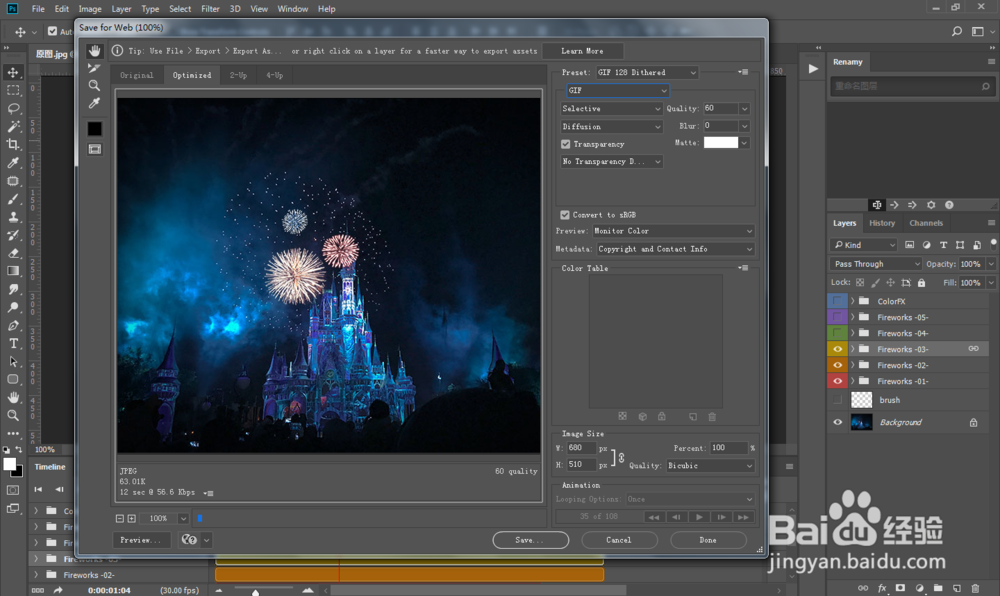Switch to the 4-Up tab
This screenshot has height=596, width=1000.
[274, 75]
